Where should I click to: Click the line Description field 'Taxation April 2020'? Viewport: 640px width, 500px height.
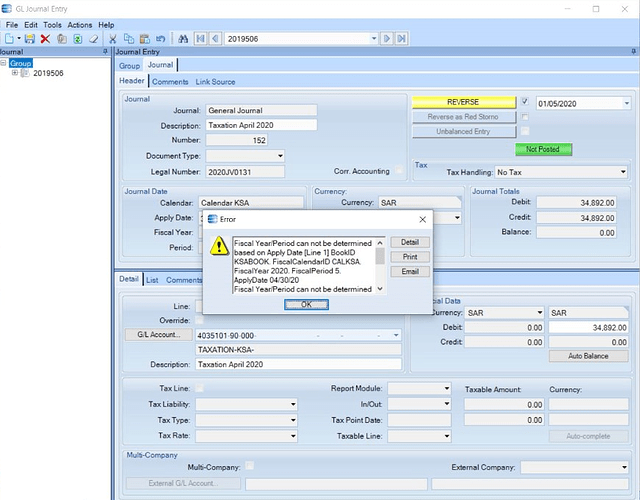298,364
